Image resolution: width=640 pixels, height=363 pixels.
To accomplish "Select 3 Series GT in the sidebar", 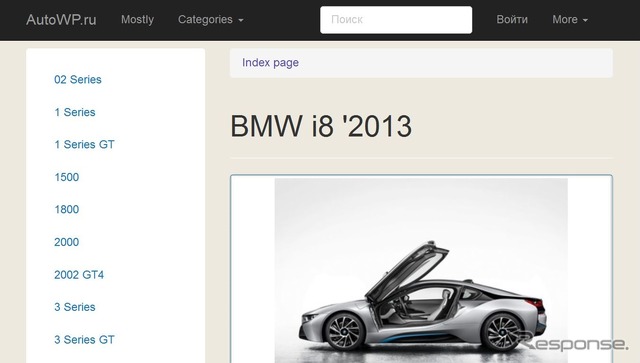I will (x=84, y=339).
